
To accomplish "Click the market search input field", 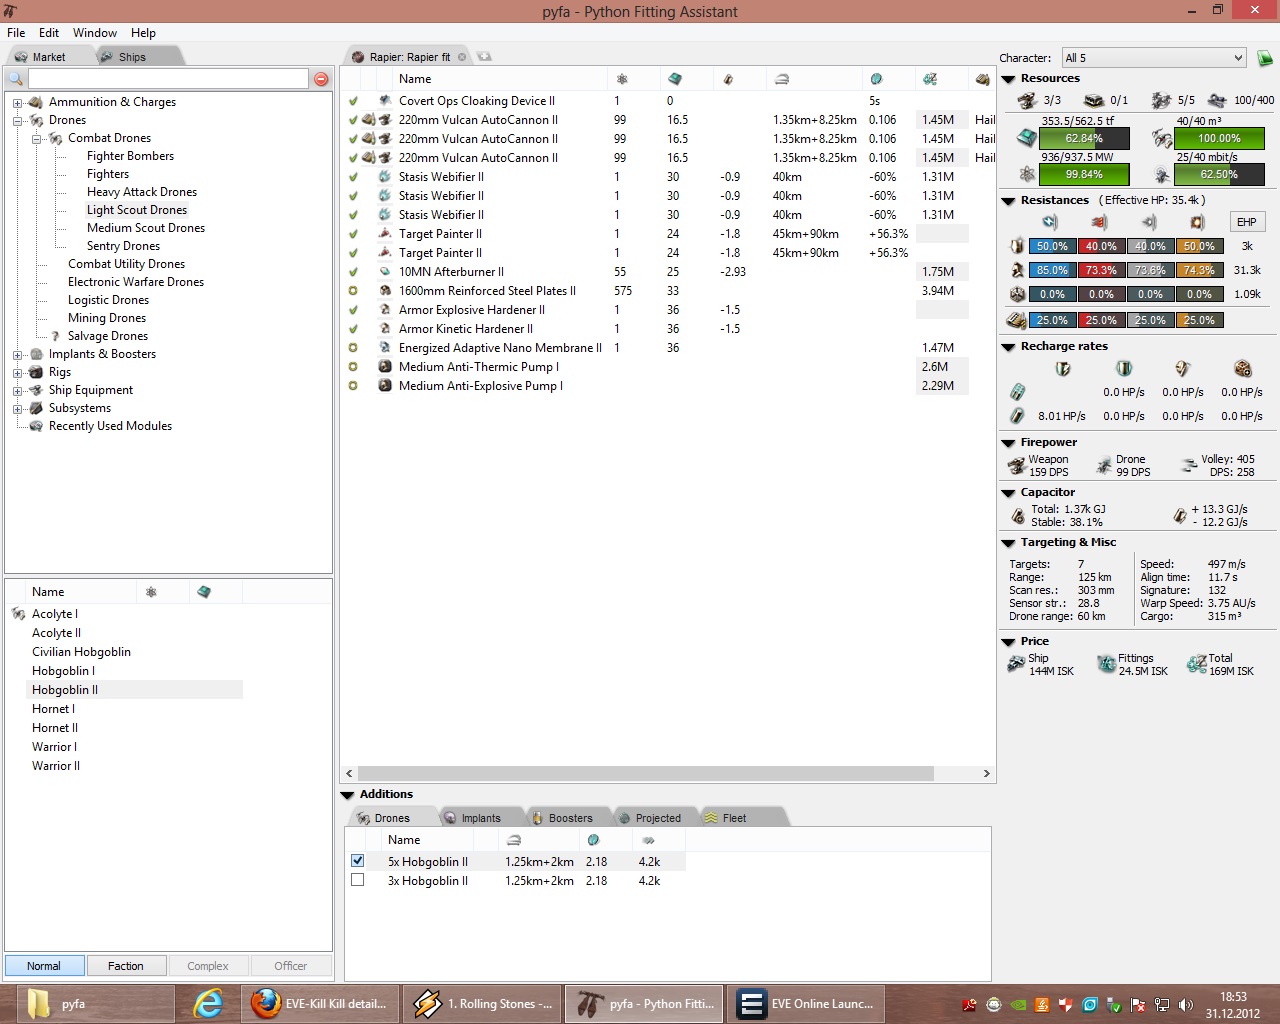I will [168, 79].
